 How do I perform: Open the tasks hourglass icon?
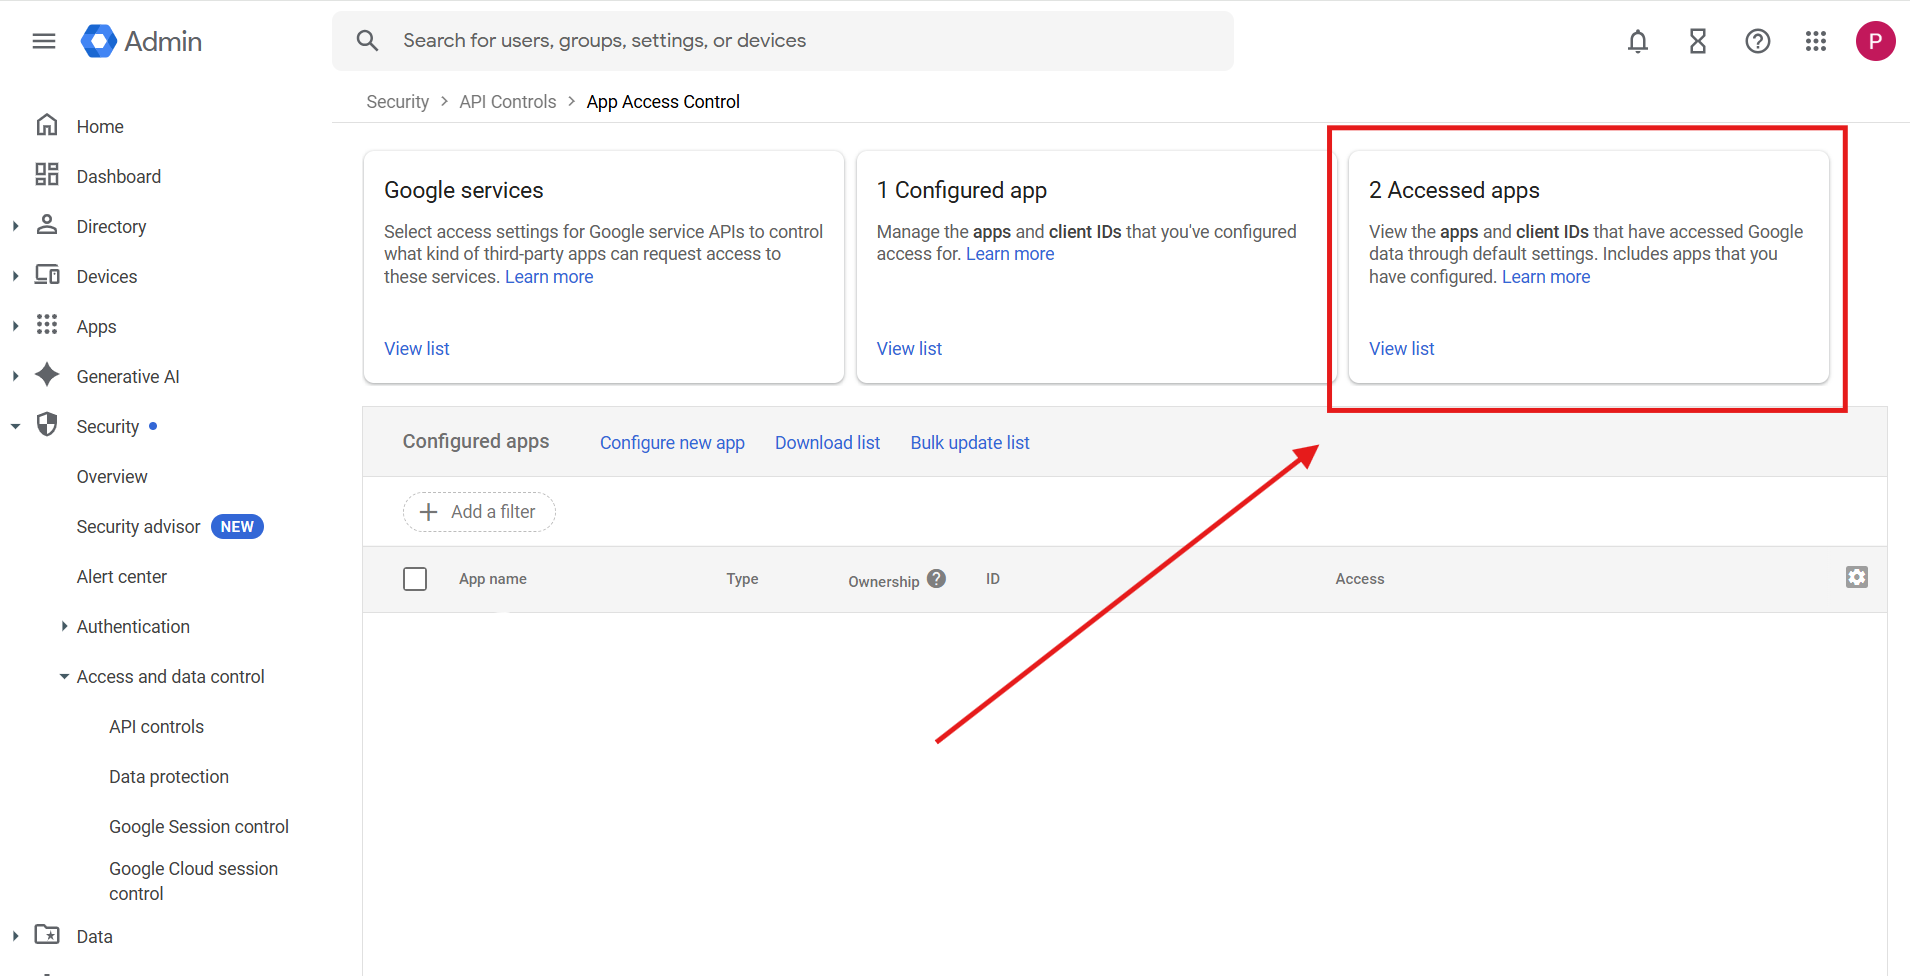click(1698, 41)
